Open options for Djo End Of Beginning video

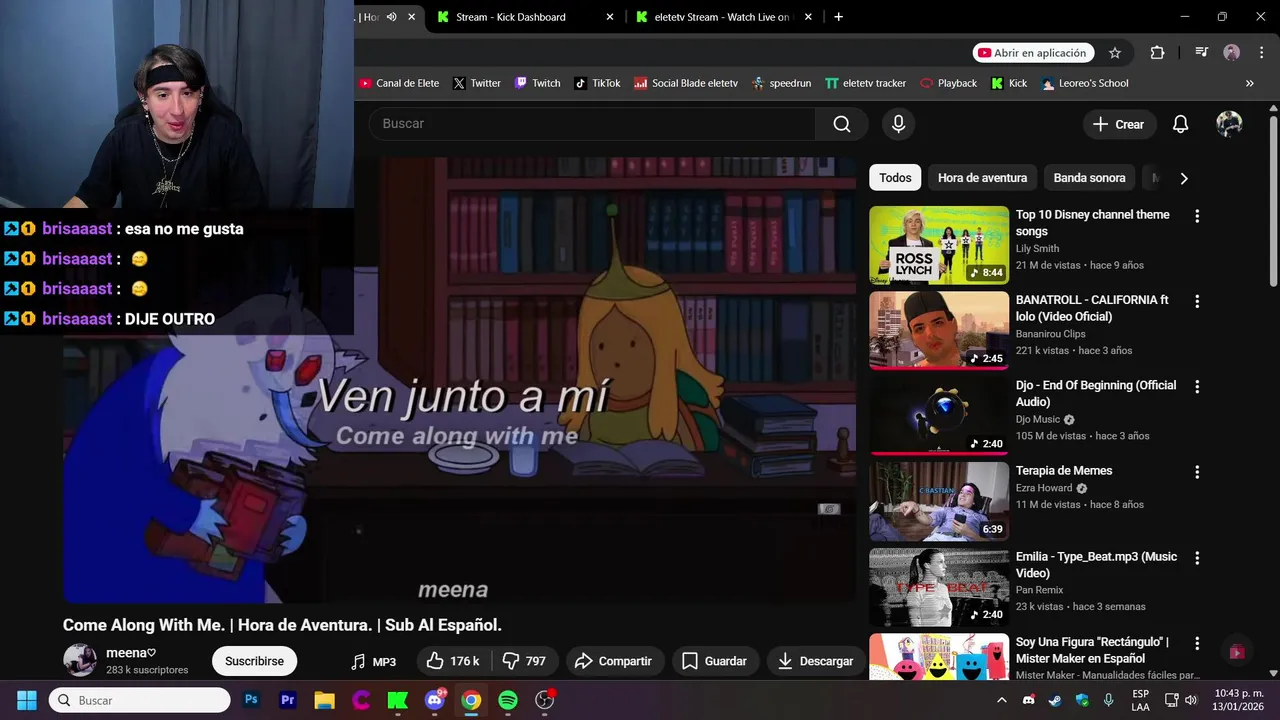[x=1197, y=387]
